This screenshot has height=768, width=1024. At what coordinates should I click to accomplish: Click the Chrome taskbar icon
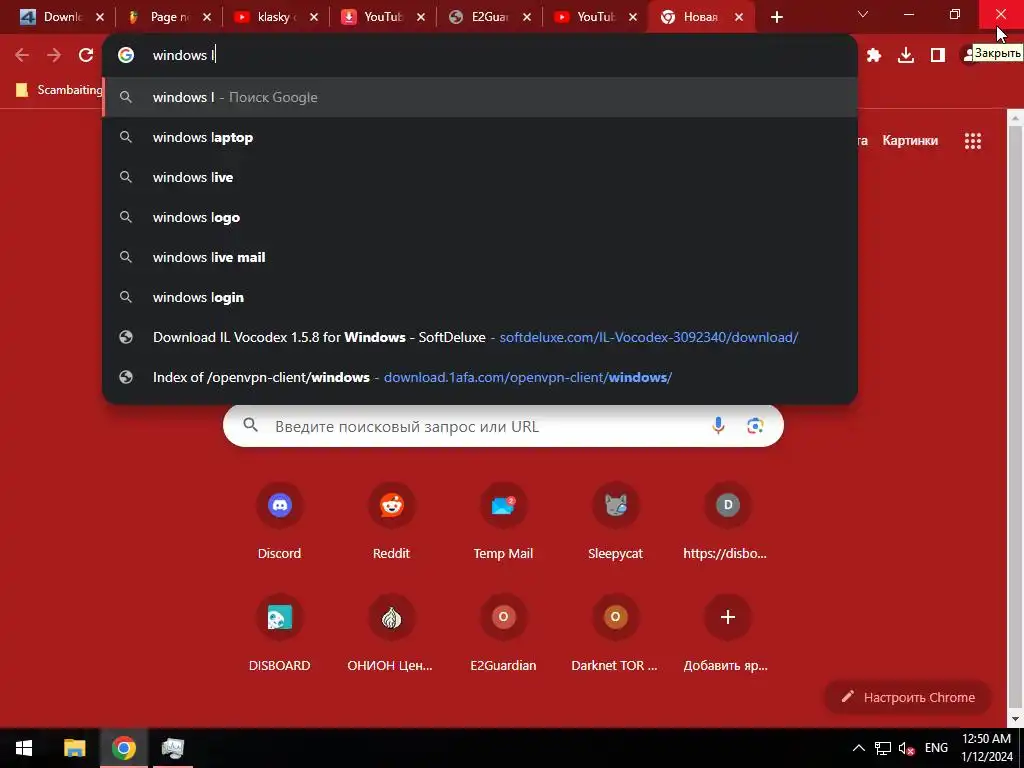(x=123, y=748)
